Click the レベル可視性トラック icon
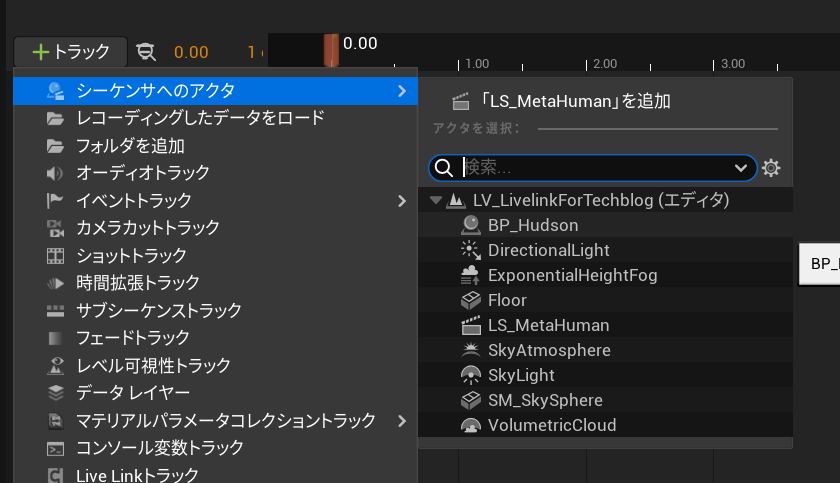Image resolution: width=840 pixels, height=483 pixels. tap(56, 365)
